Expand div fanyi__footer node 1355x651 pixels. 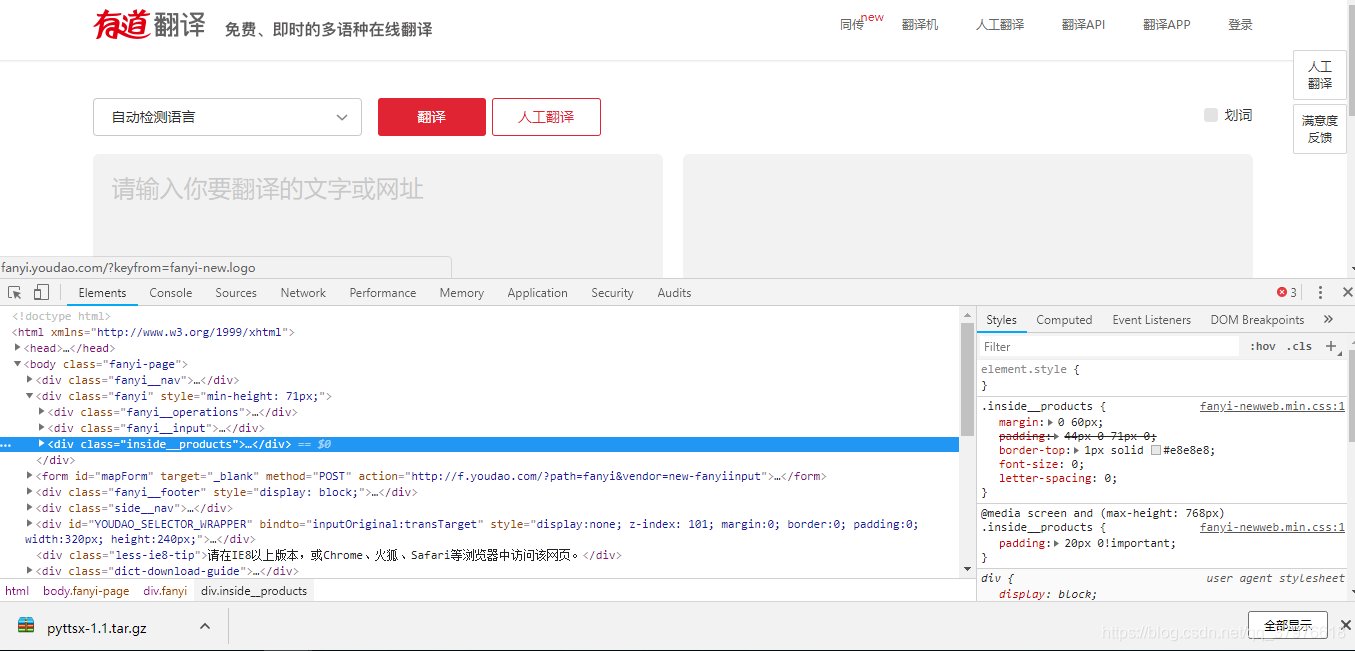(x=30, y=492)
